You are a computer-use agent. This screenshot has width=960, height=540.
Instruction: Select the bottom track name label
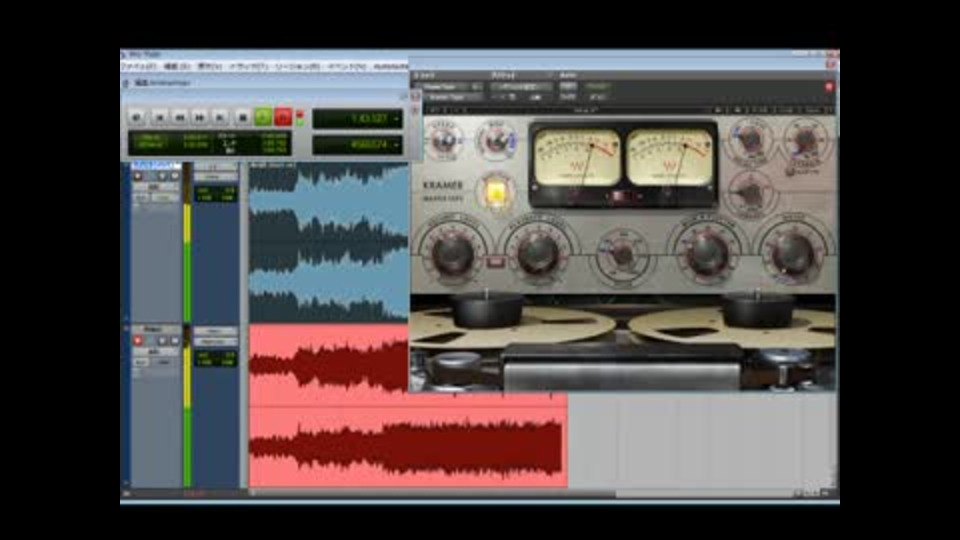point(156,330)
